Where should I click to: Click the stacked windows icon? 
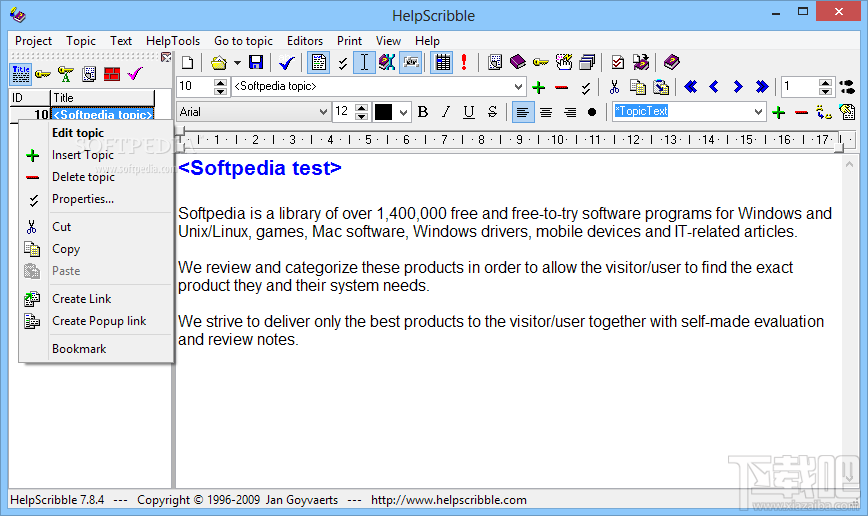[587, 62]
